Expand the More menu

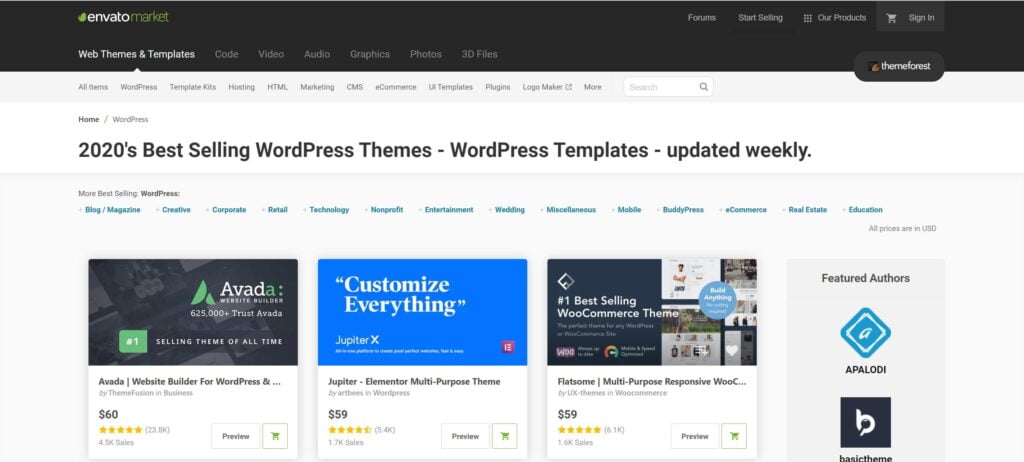click(593, 87)
